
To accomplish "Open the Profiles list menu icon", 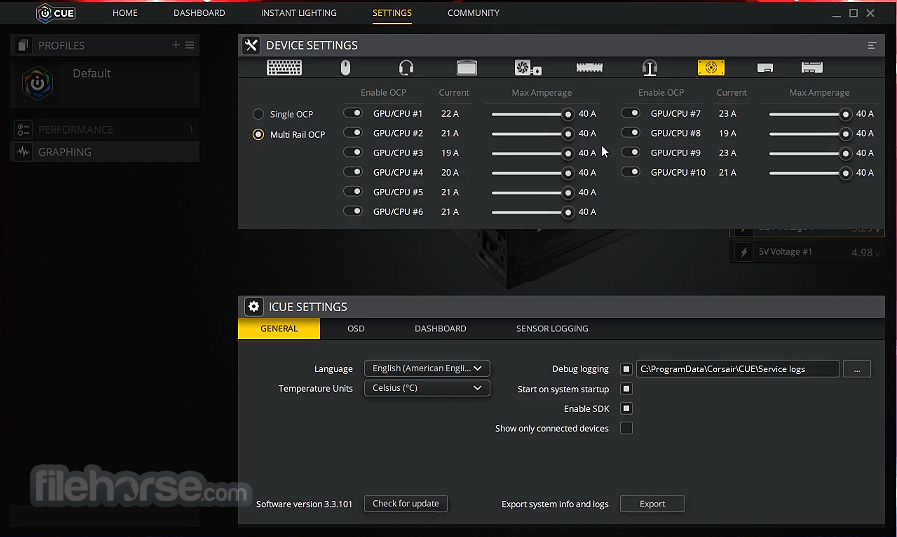I will coord(190,45).
